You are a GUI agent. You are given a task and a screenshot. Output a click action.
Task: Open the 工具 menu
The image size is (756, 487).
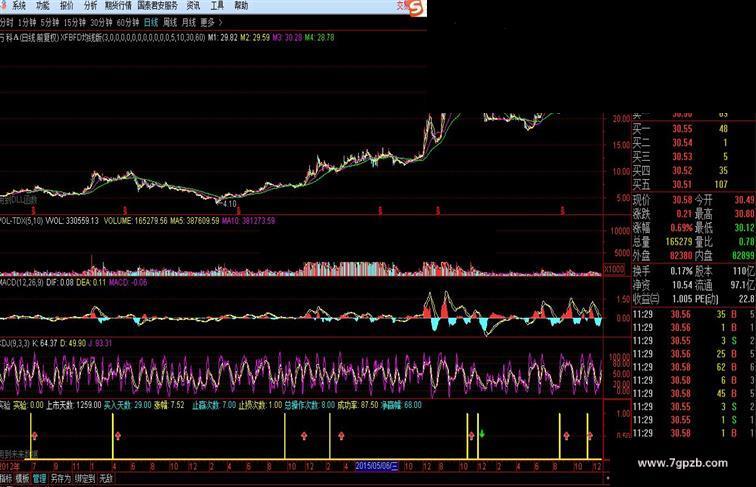point(217,6)
